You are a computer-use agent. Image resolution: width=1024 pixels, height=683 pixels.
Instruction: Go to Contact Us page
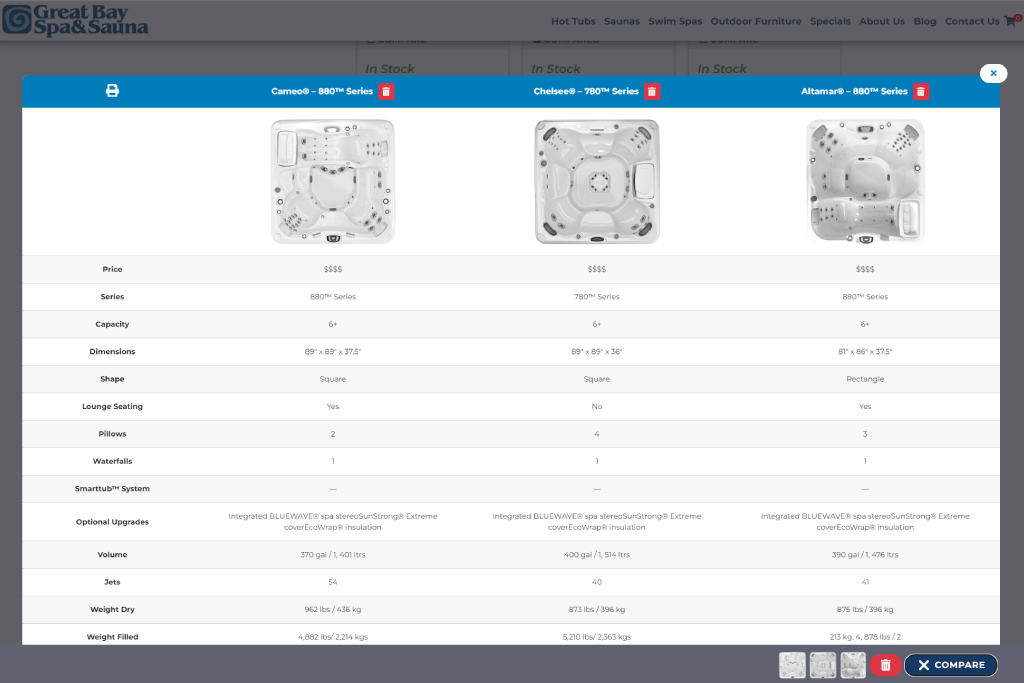click(972, 21)
